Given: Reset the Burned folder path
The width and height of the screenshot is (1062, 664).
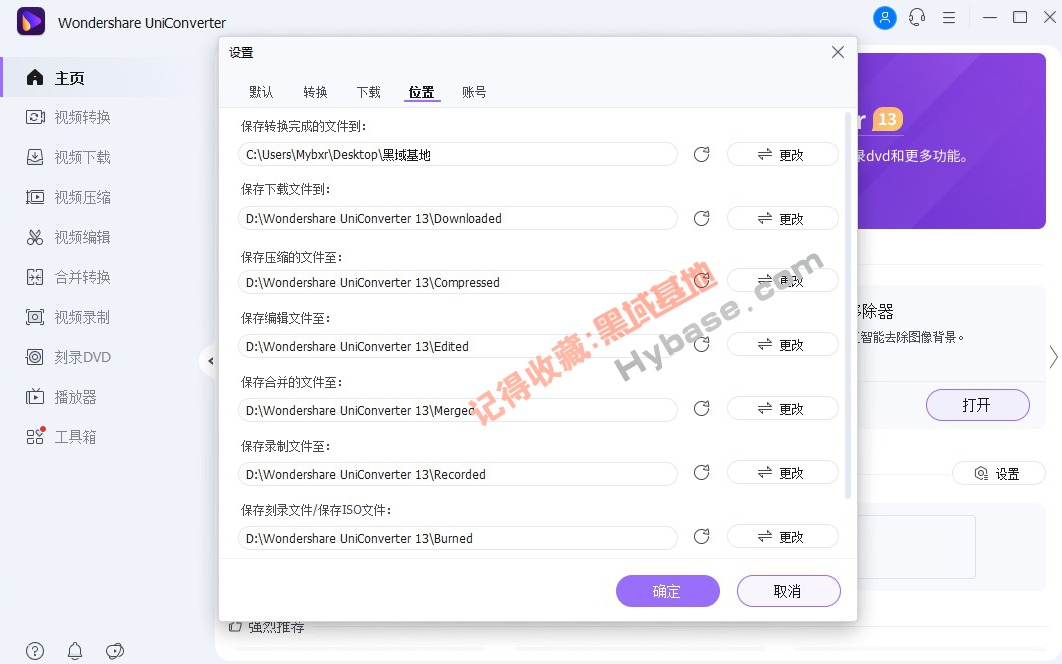Looking at the screenshot, I should point(702,537).
